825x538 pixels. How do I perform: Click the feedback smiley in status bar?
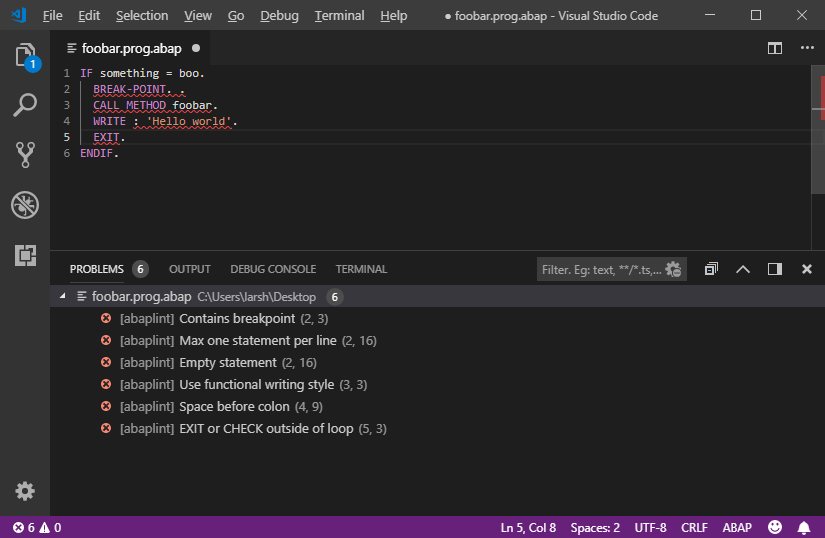click(x=774, y=527)
